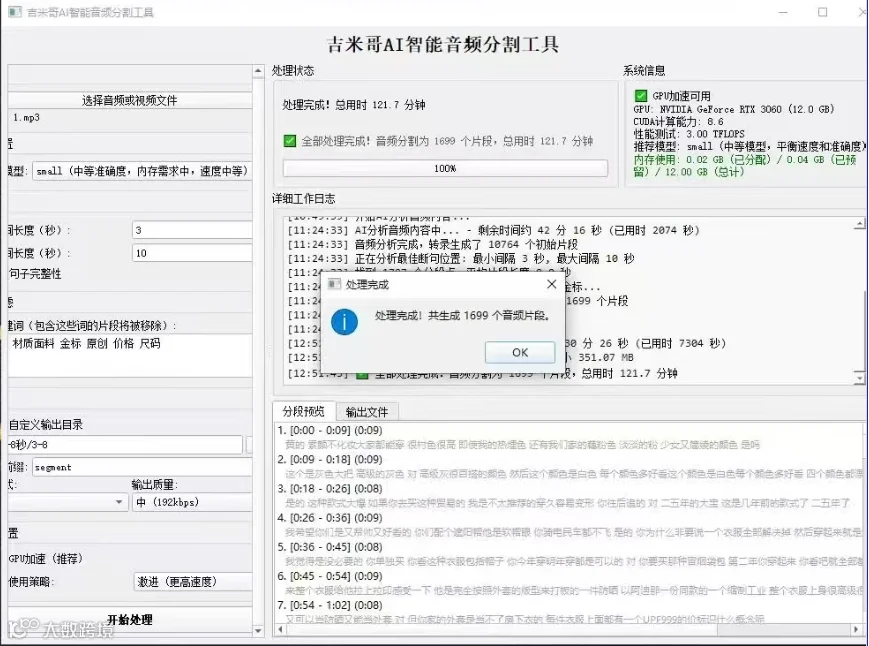Click OK in the 处理完成 dialog
This screenshot has width=869, height=646.
tap(520, 352)
